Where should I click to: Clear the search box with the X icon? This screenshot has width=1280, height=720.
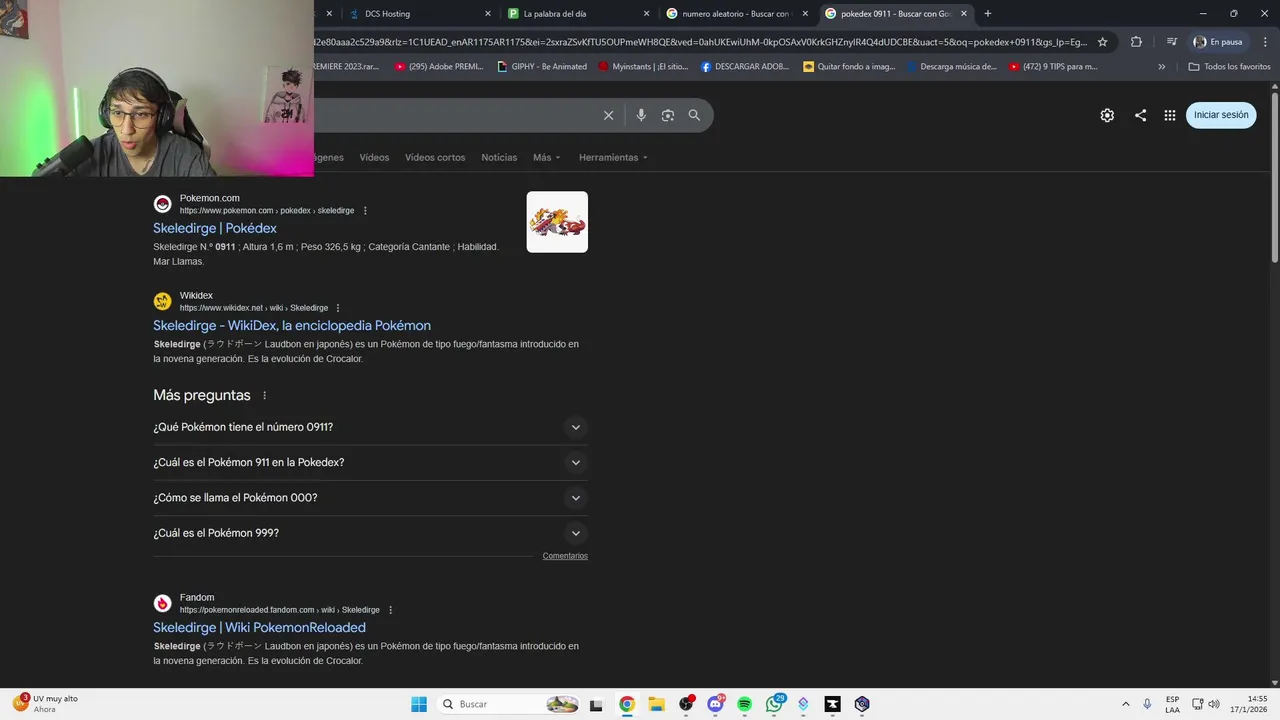608,115
